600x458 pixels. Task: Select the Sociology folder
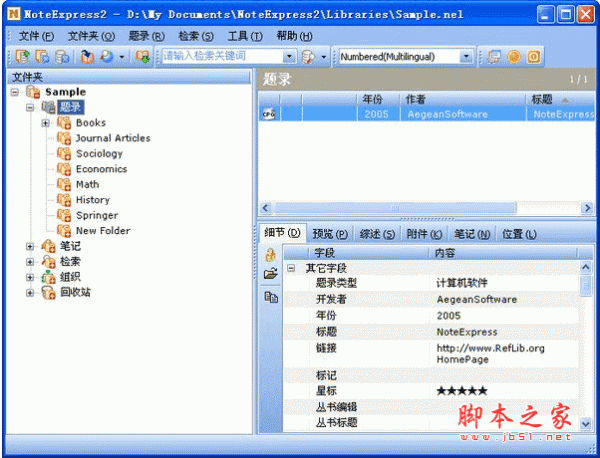[x=99, y=153]
